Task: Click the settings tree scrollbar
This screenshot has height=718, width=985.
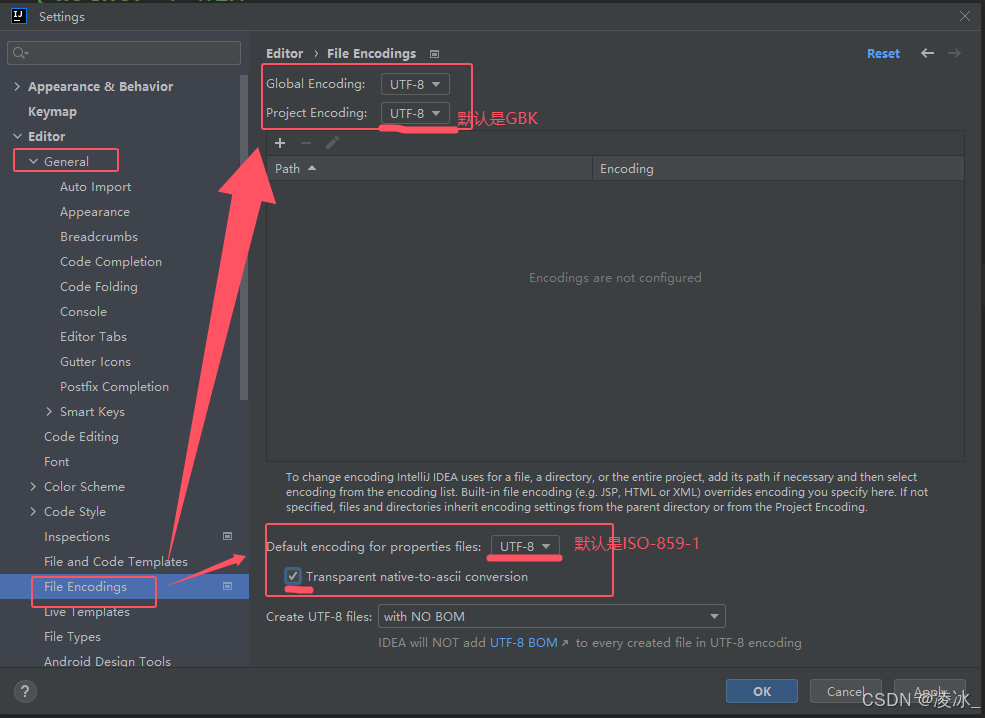Action: coord(244,237)
